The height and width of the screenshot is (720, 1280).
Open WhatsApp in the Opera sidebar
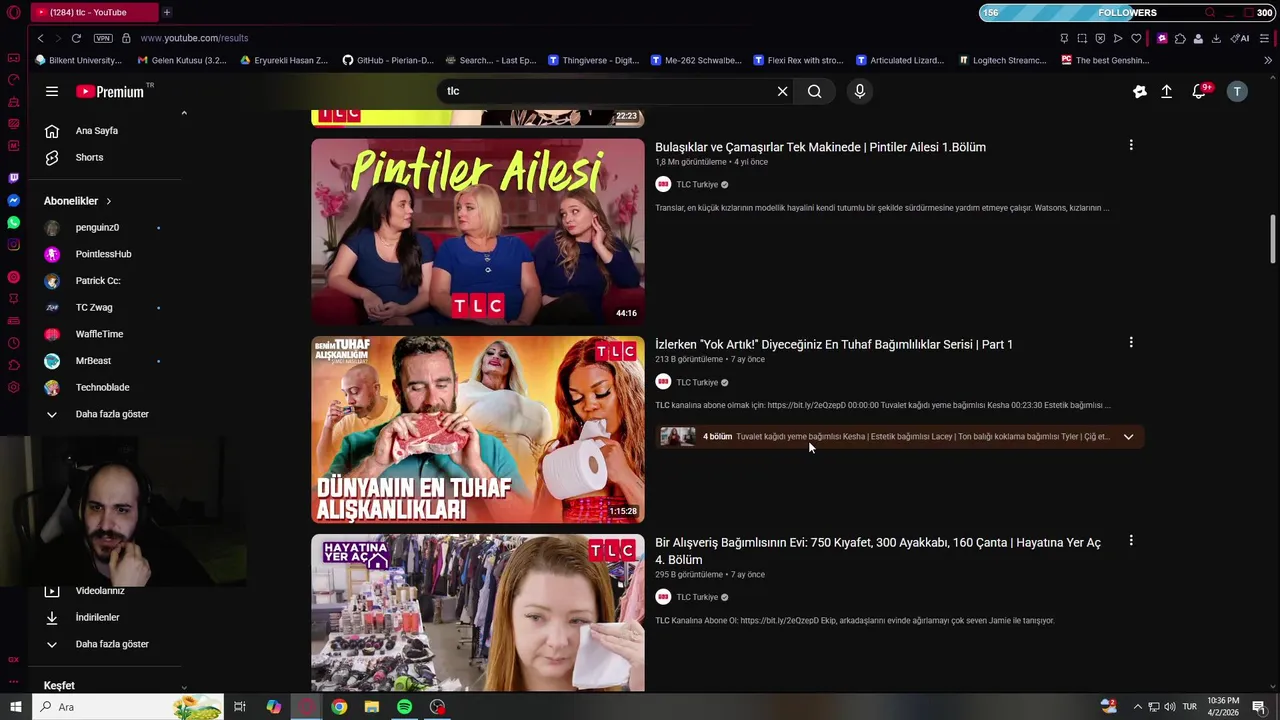13,222
